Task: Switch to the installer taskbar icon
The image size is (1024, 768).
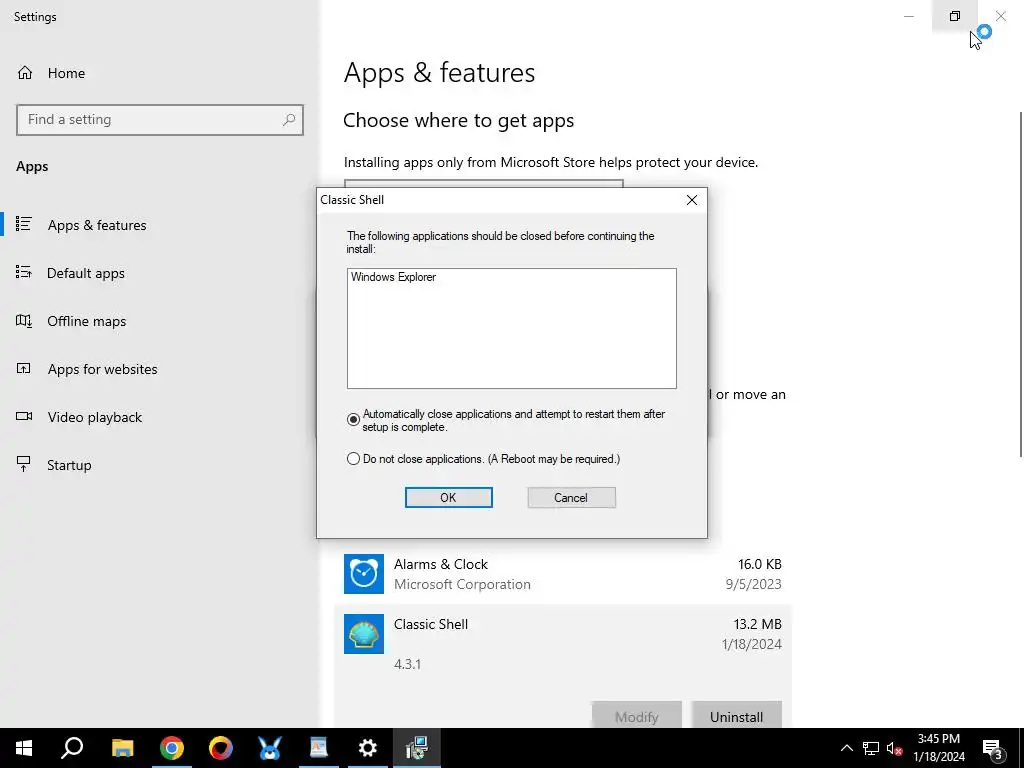Action: click(x=417, y=748)
